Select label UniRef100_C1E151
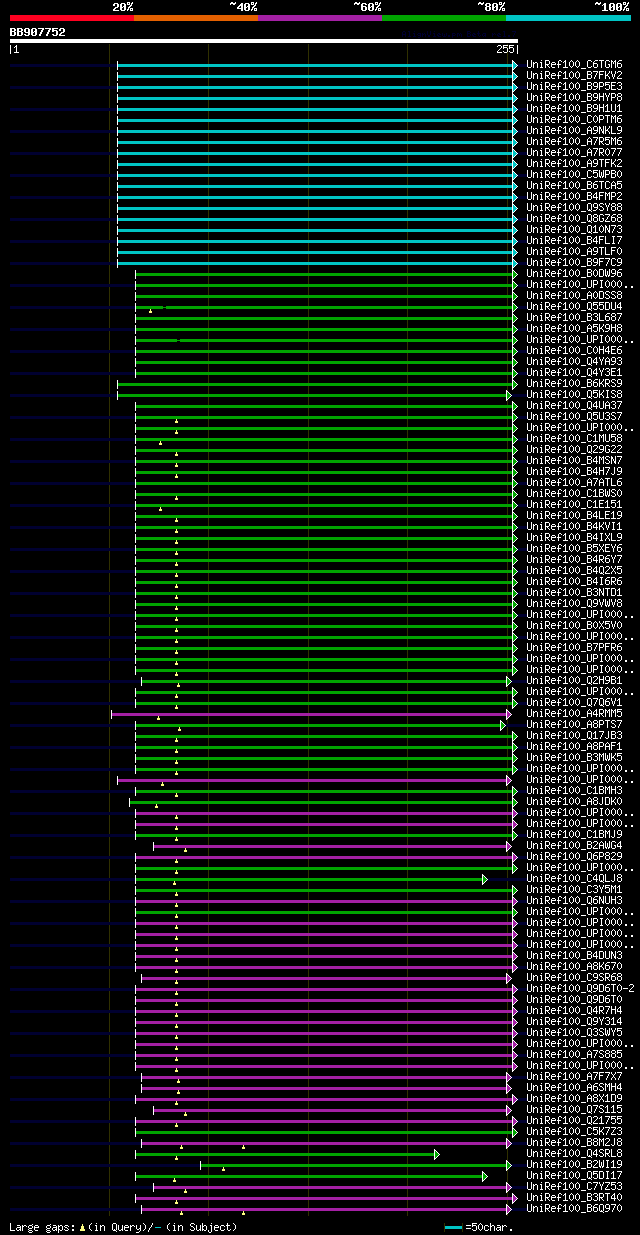 pos(574,504)
